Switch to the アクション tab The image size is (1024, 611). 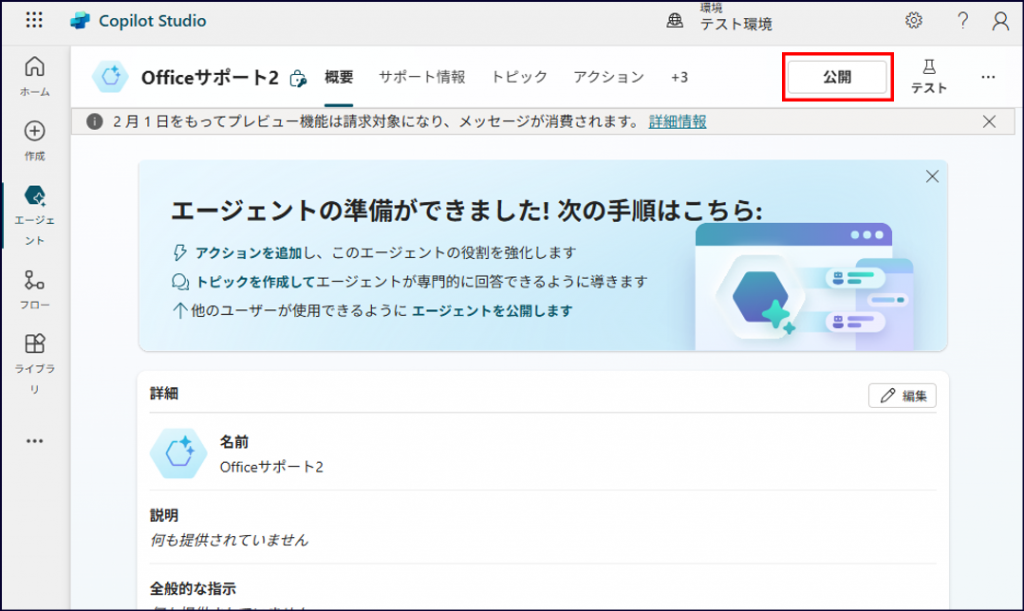[x=609, y=77]
